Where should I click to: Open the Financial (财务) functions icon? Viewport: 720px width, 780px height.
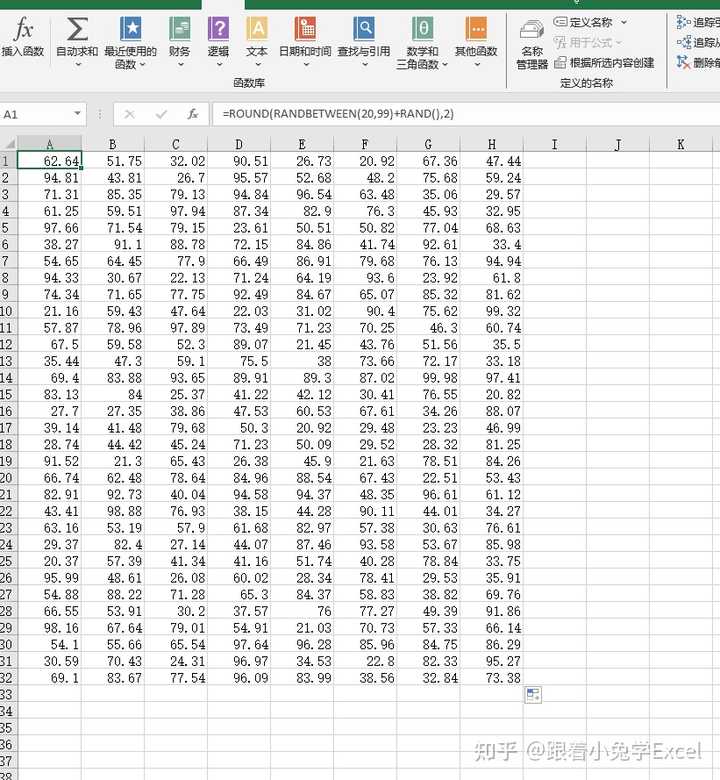[x=180, y=29]
